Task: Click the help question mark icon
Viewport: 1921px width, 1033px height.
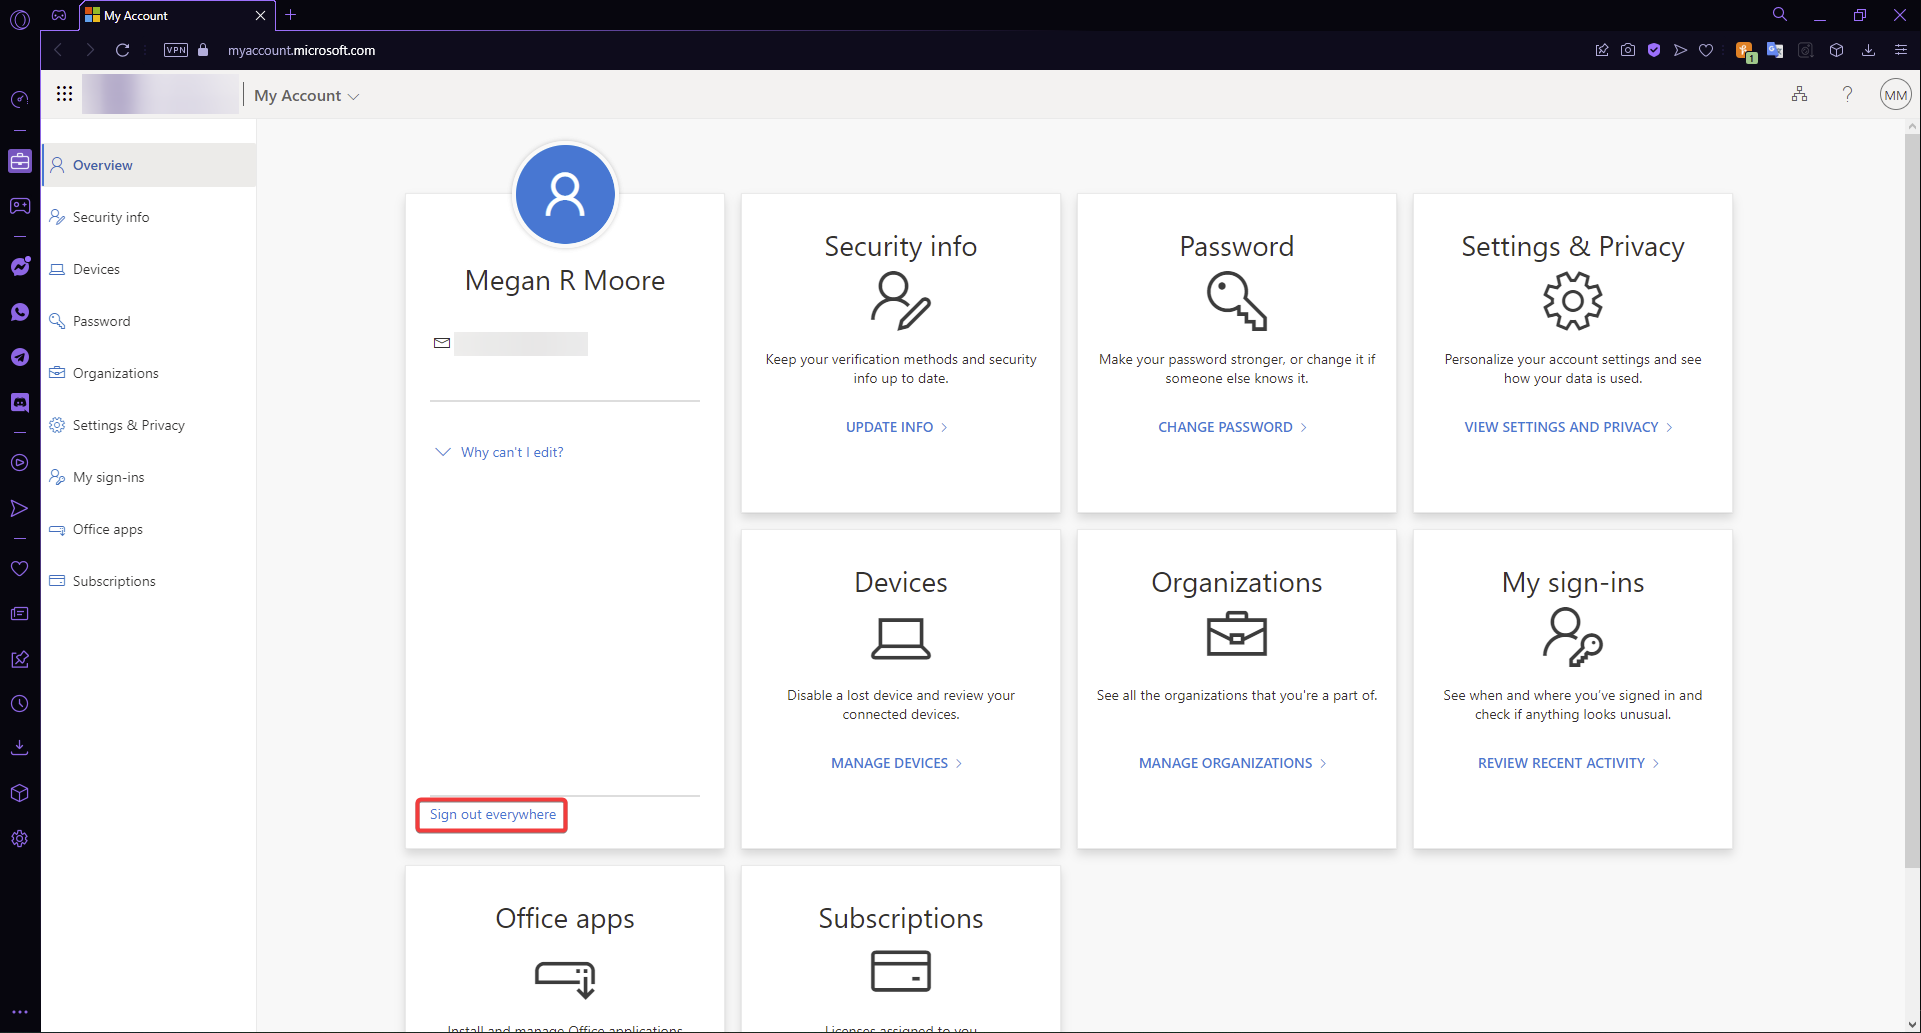Action: tap(1847, 94)
